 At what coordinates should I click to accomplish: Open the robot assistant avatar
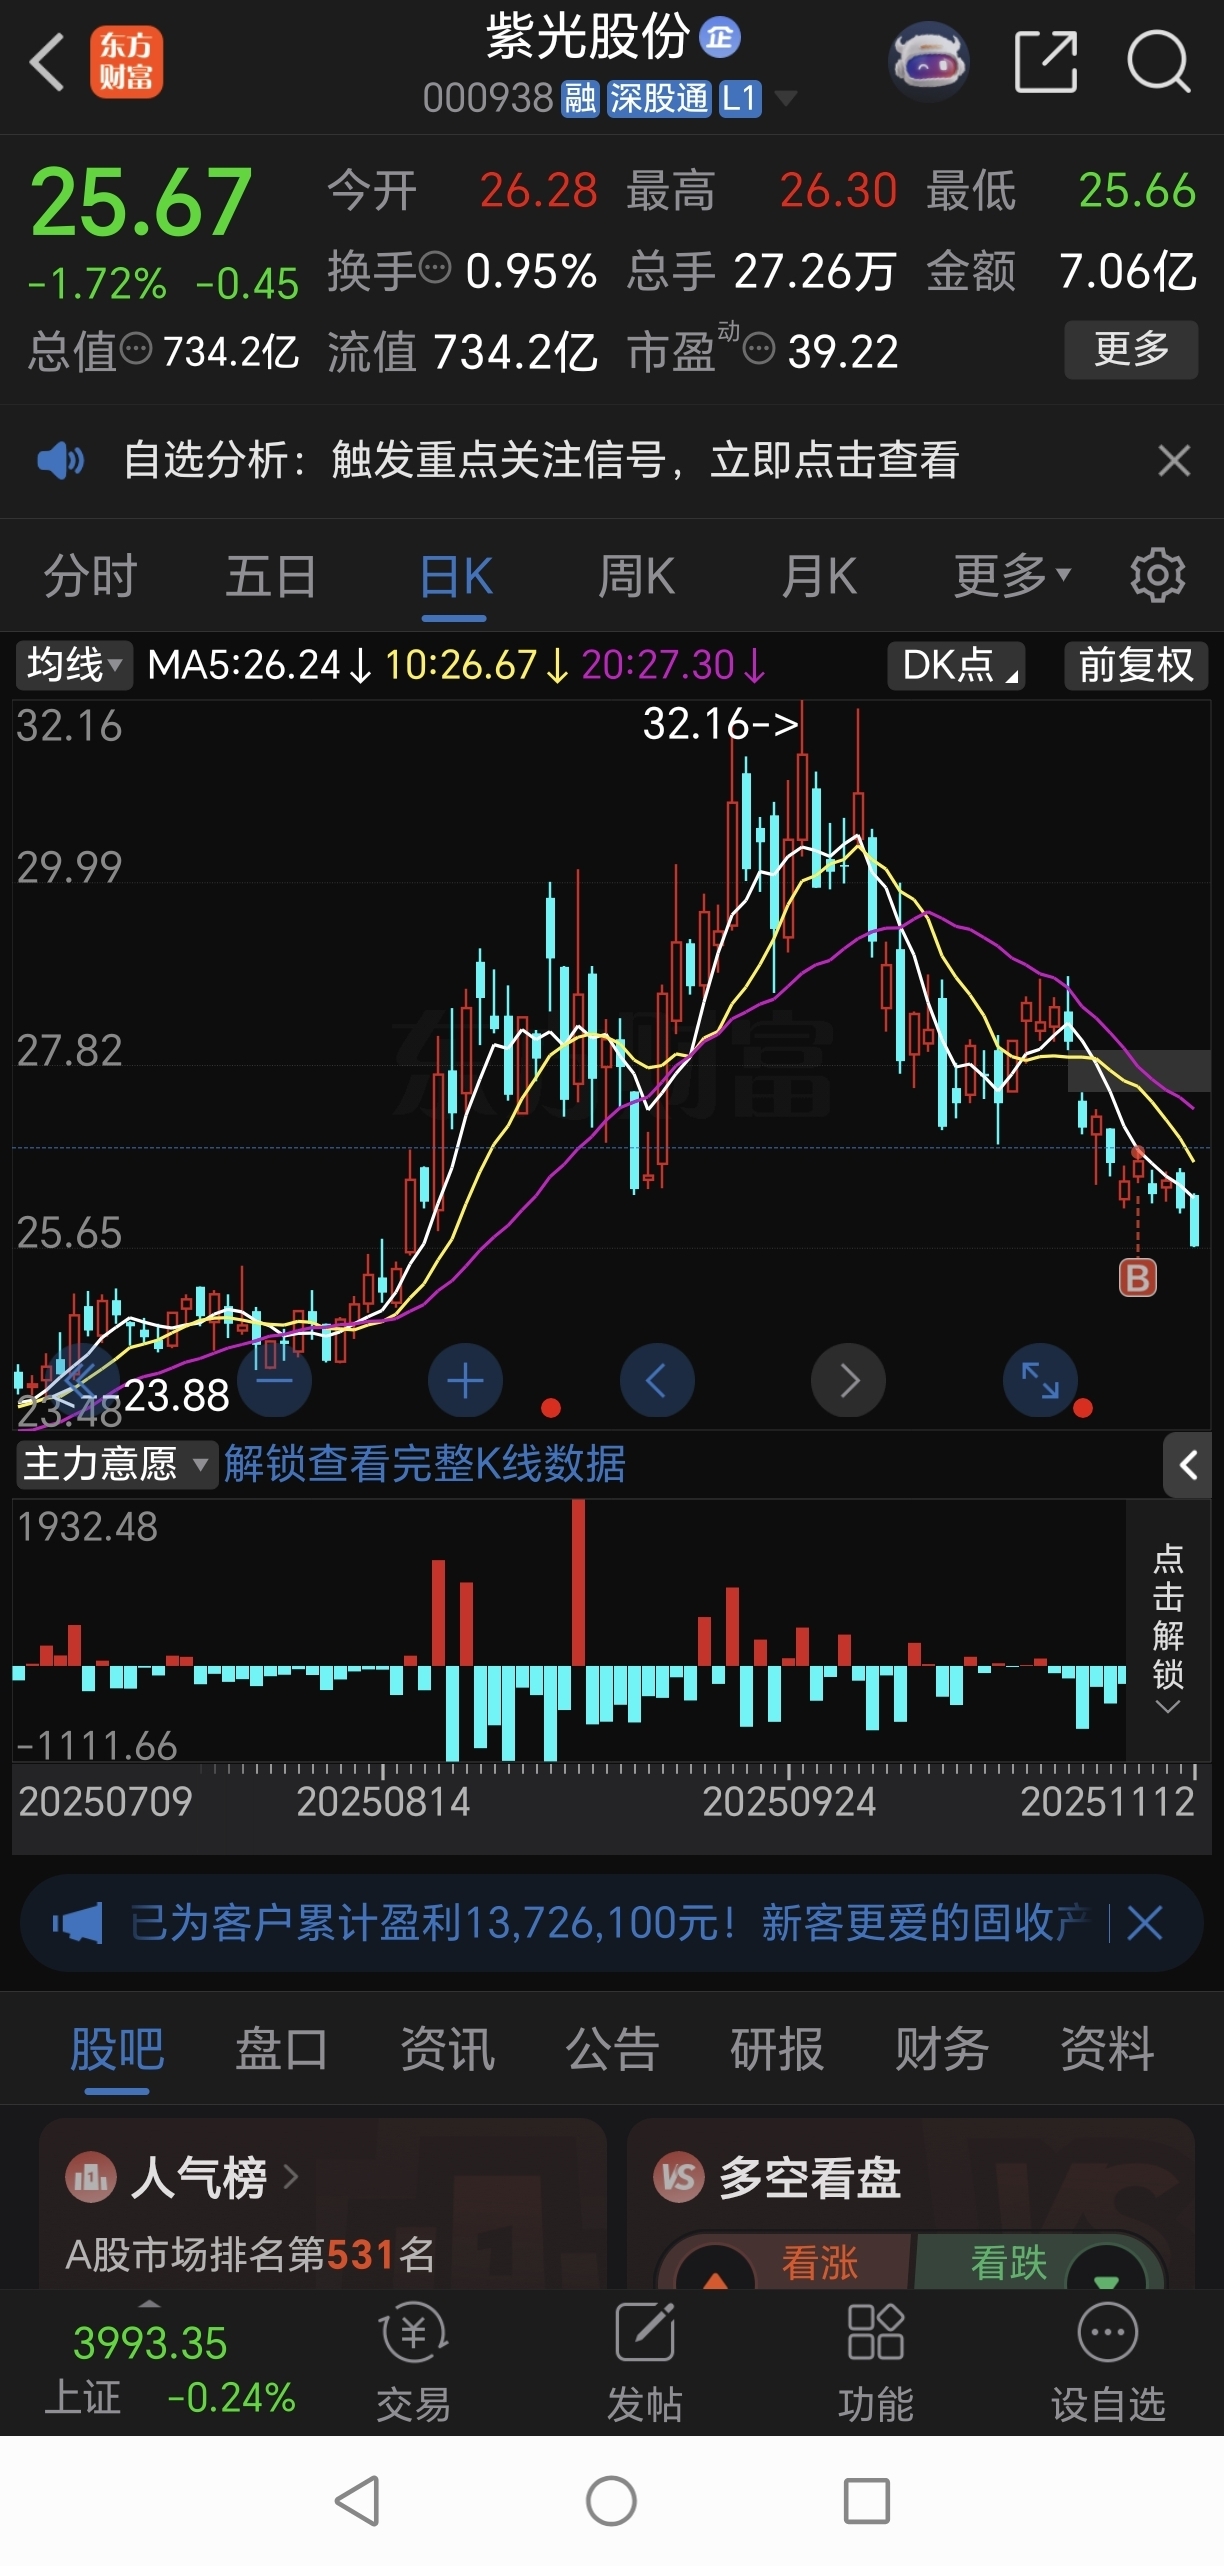coord(928,61)
